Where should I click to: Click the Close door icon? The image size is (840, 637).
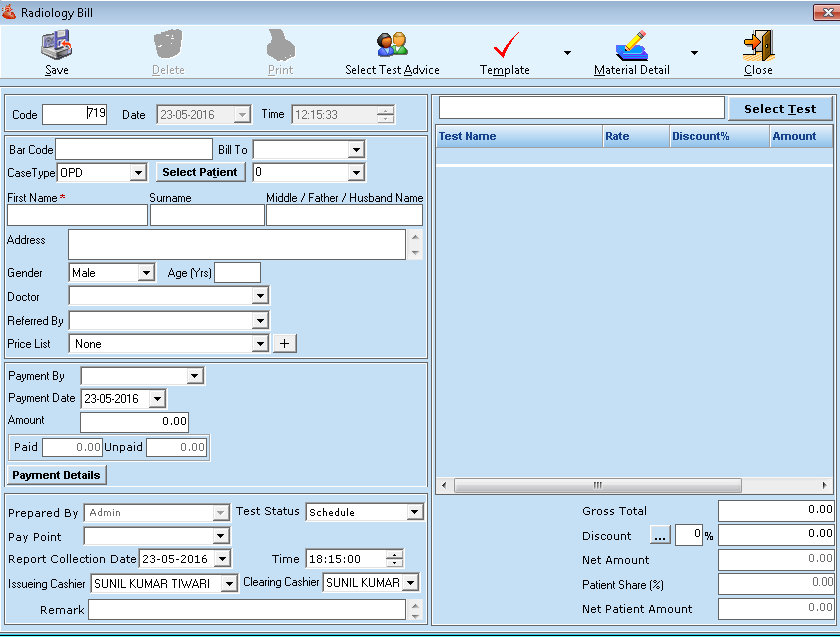[x=758, y=46]
